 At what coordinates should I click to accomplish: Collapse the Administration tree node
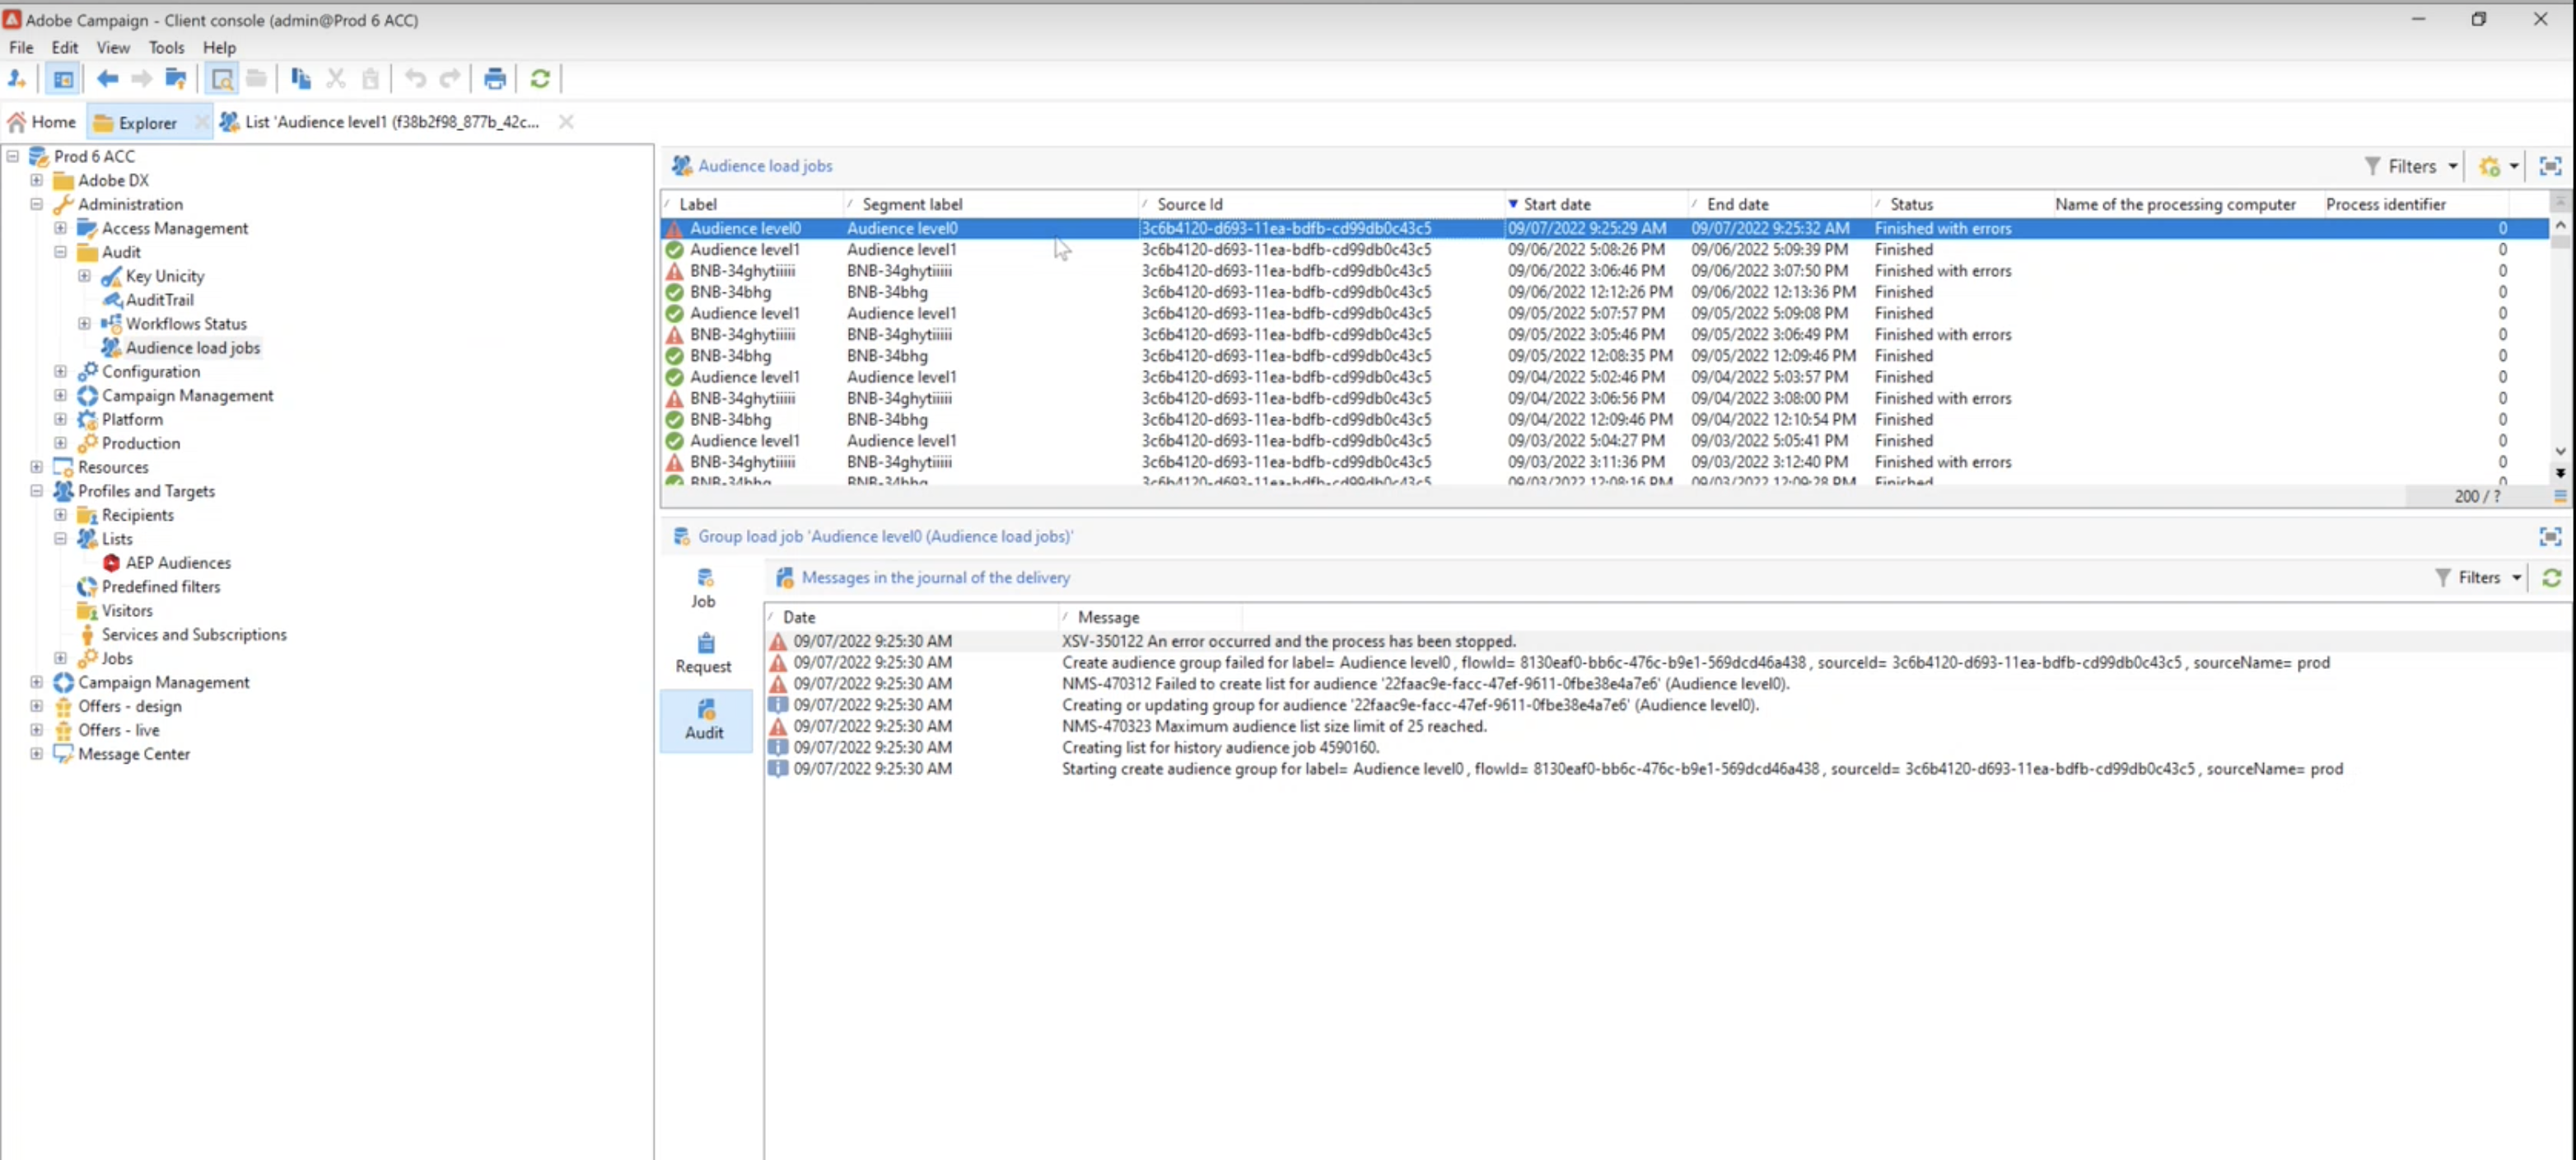(x=37, y=204)
